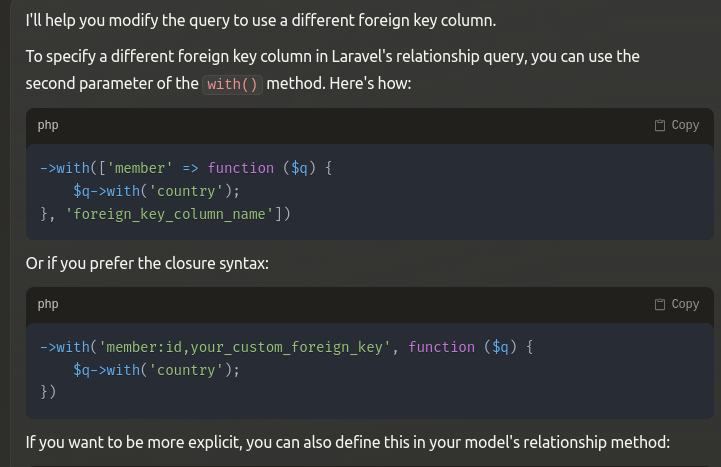This screenshot has height=467, width=721.
Task: Click the closing }) line of the second snippet
Action: pos(48,392)
